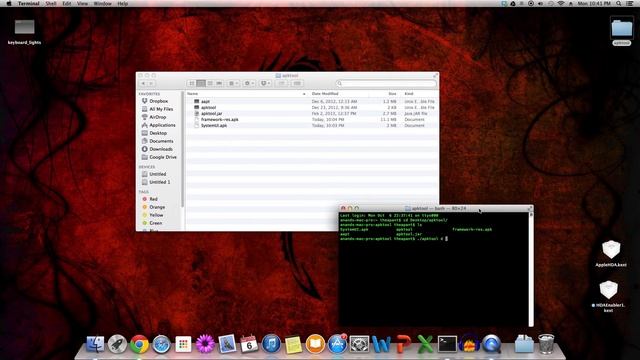
Task: Open Notification Center in the menu bar
Action: (x=630, y=3)
